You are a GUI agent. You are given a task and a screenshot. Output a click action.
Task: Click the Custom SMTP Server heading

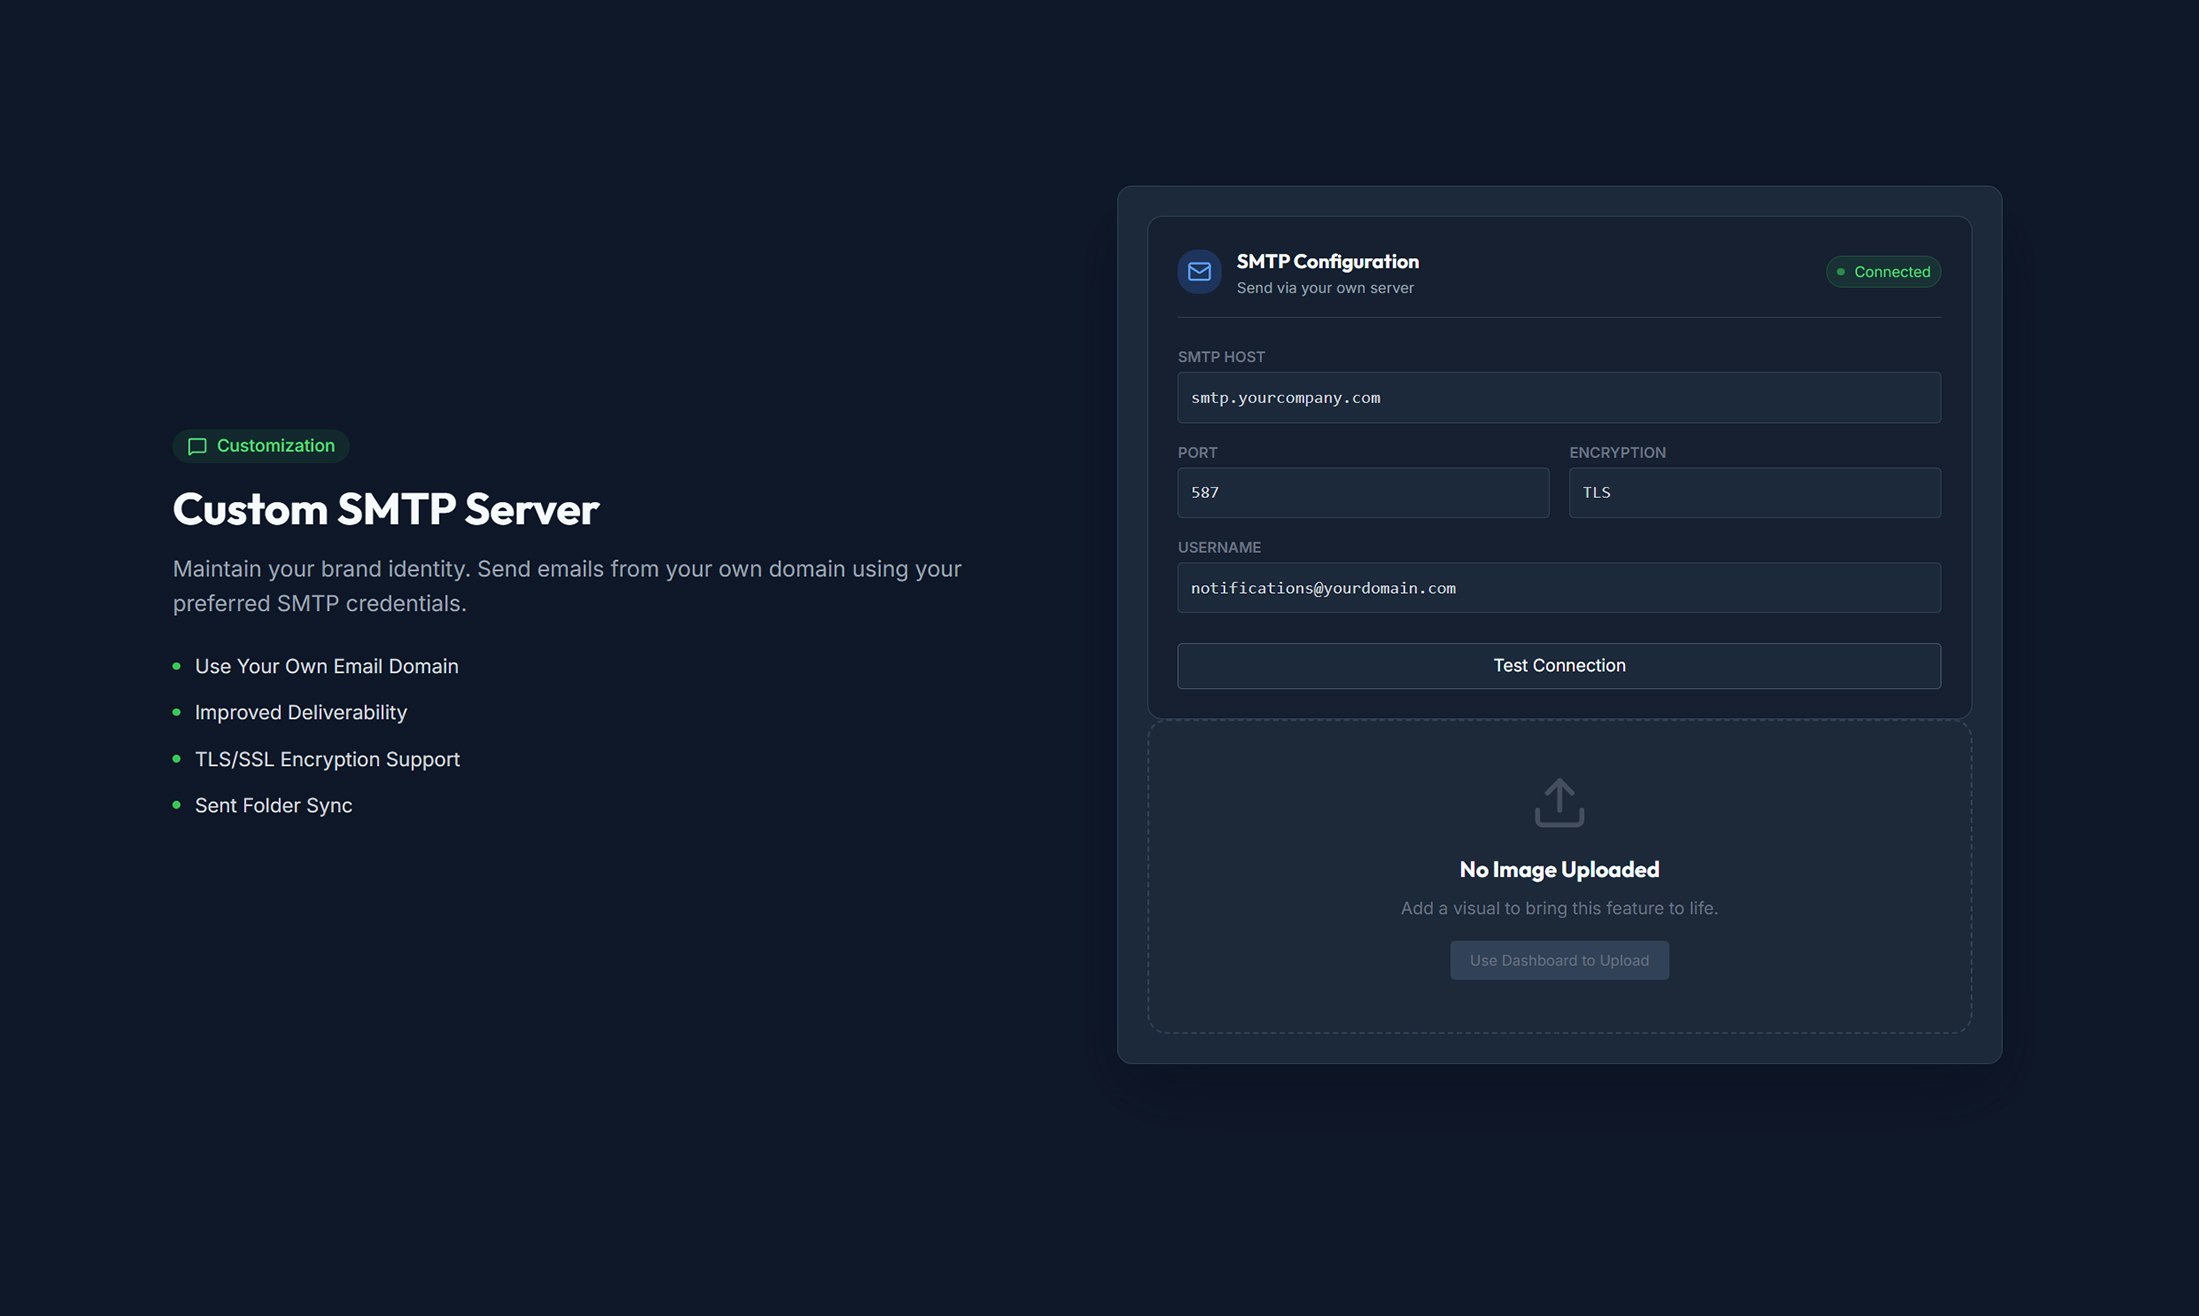(386, 509)
